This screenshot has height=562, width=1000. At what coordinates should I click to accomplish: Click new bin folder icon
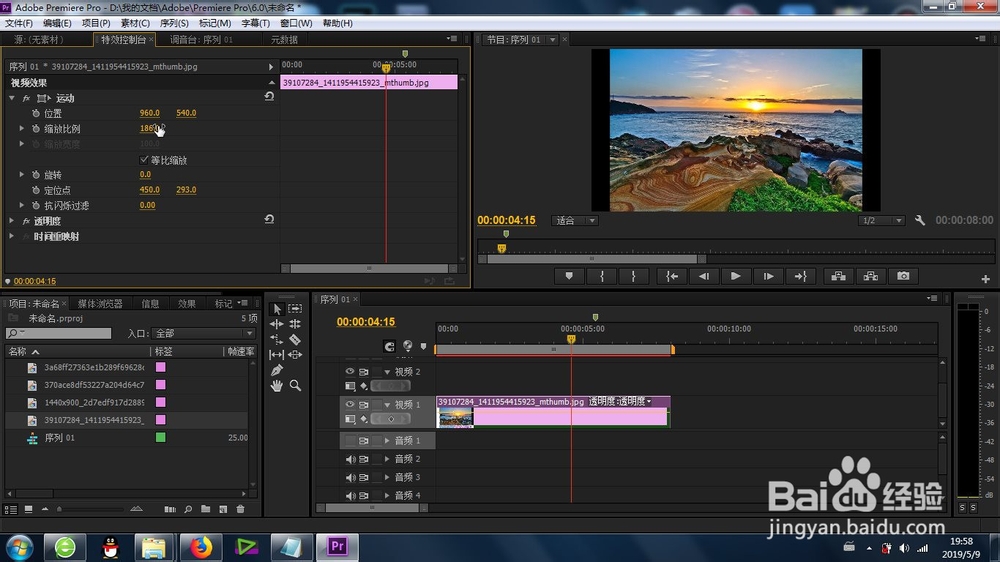click(x=205, y=509)
